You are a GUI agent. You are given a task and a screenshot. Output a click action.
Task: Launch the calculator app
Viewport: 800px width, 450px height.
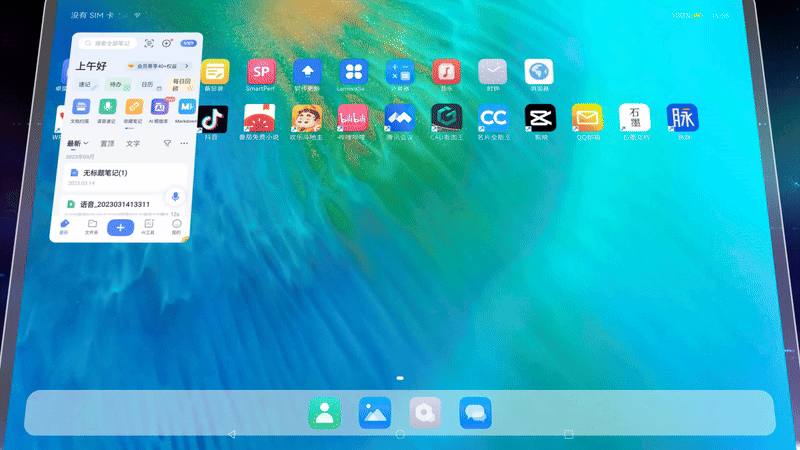coord(400,72)
